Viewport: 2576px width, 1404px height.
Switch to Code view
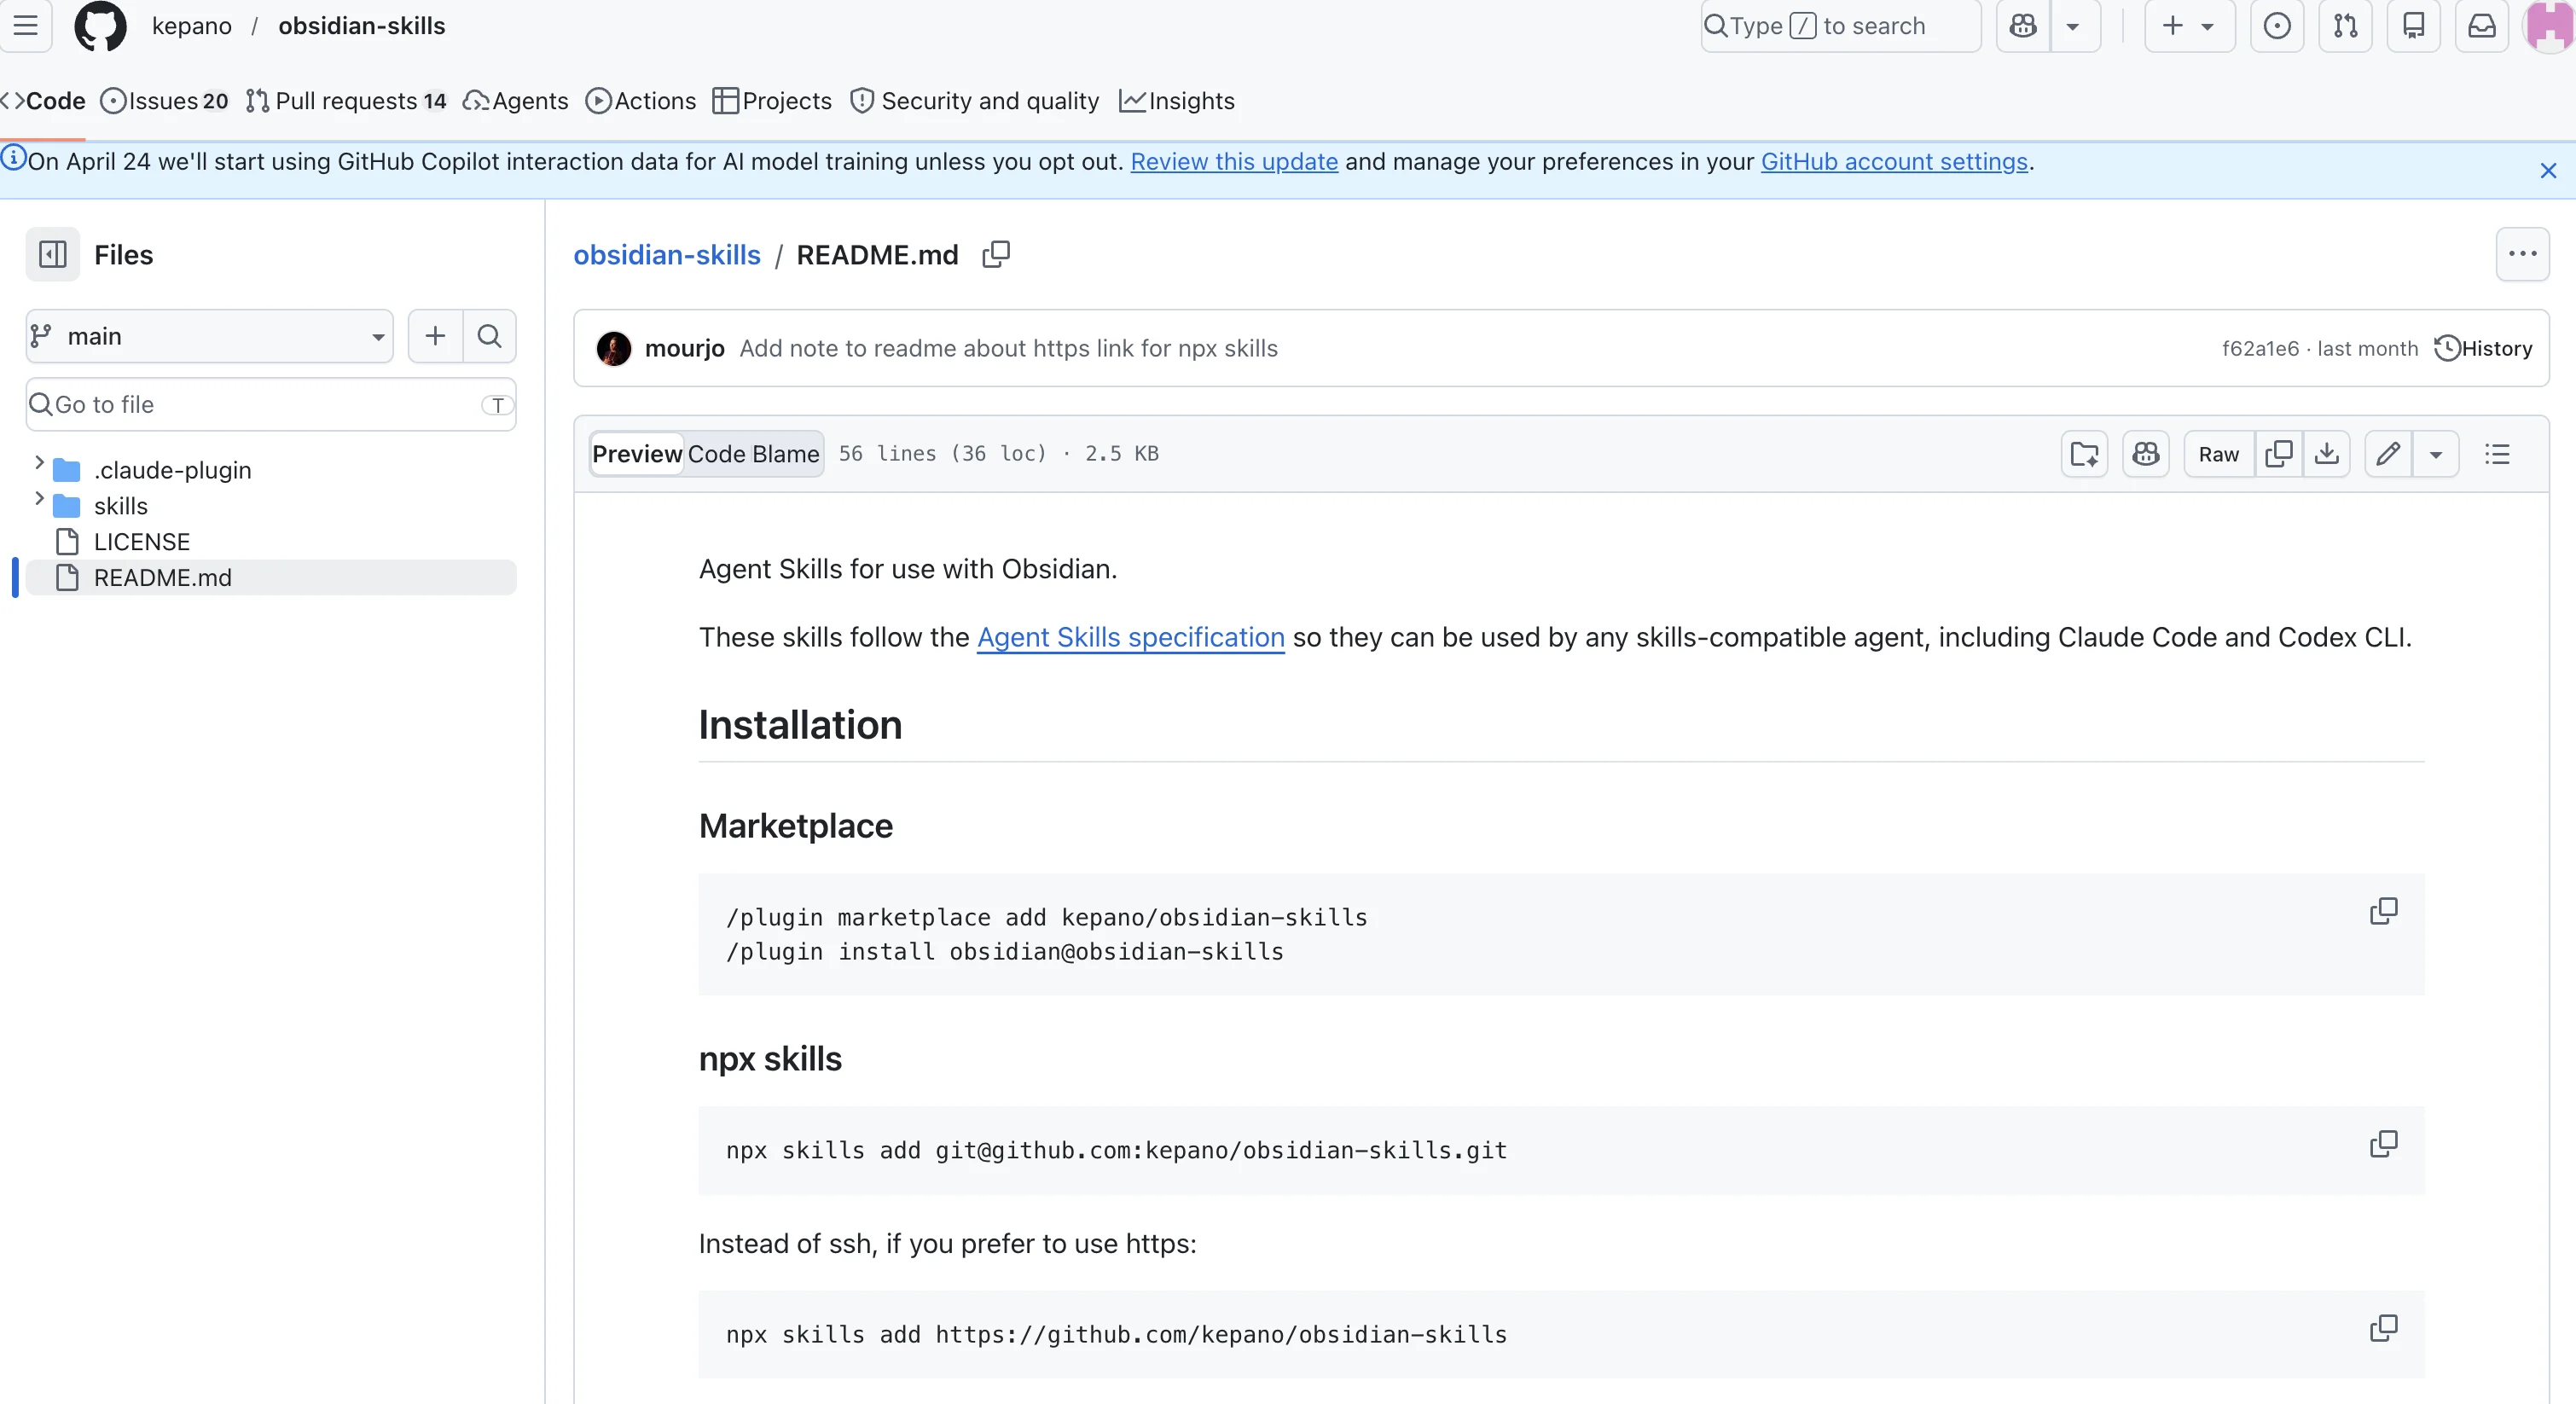coord(716,455)
